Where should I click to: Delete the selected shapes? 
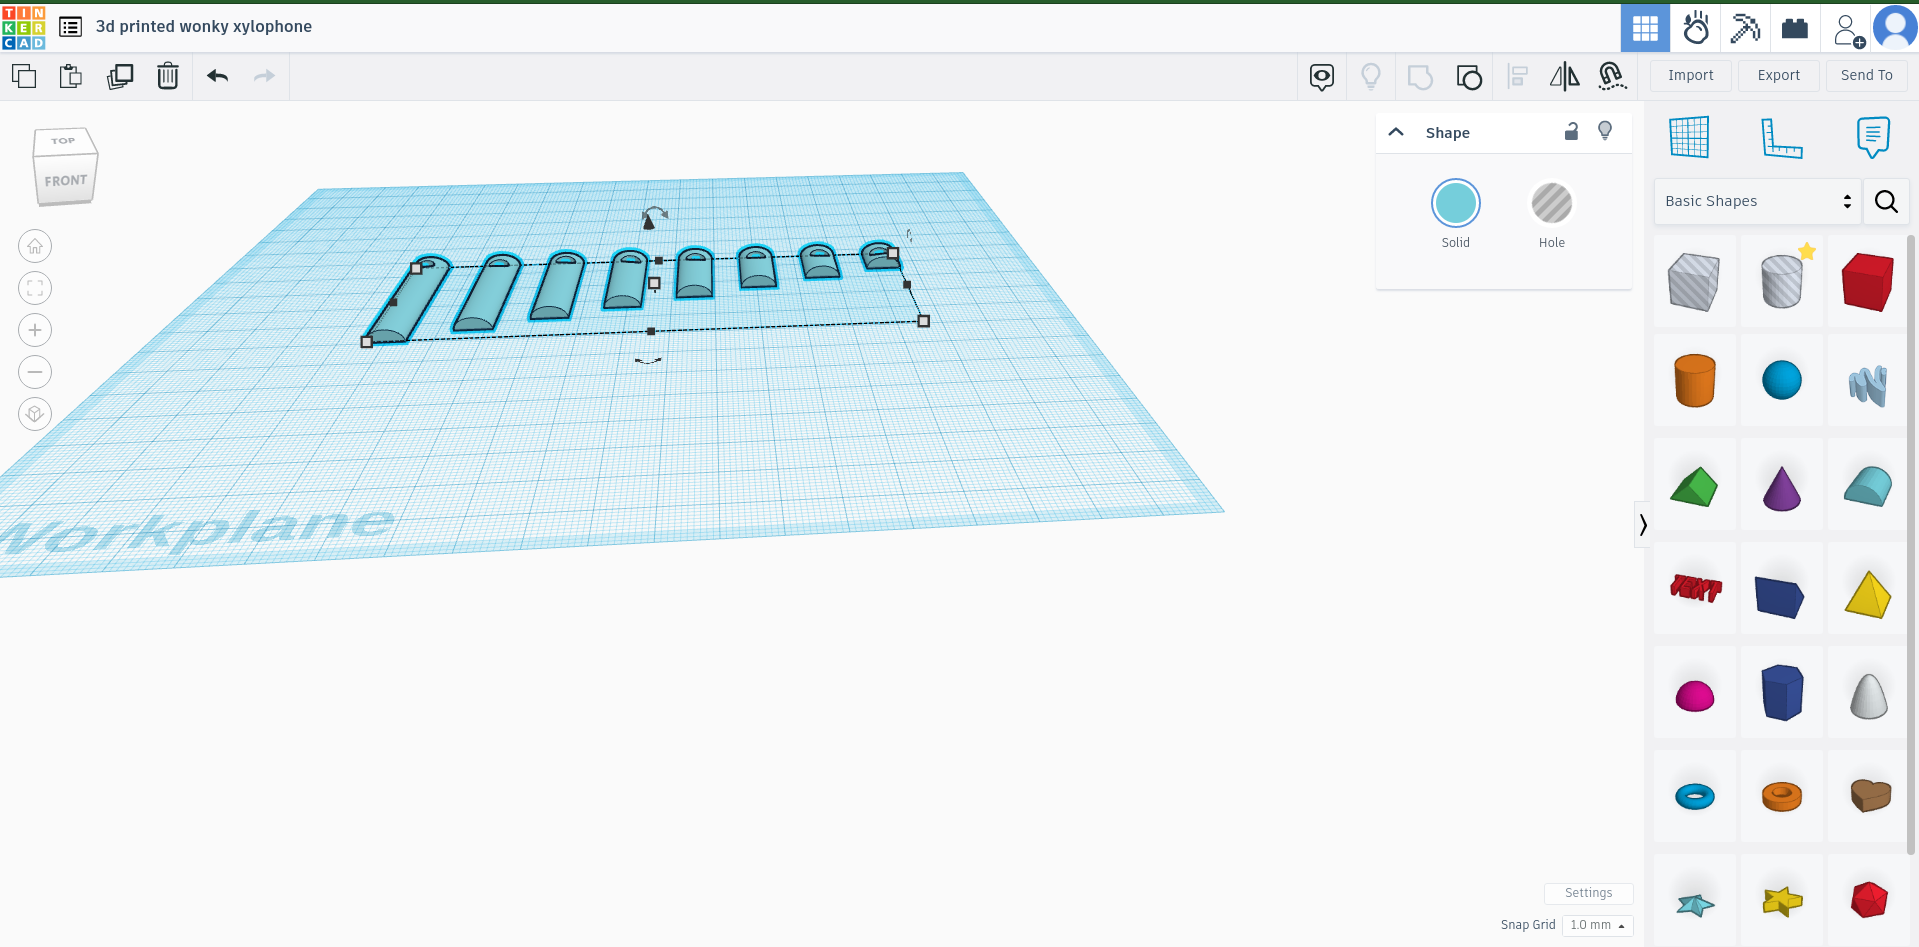(x=167, y=76)
